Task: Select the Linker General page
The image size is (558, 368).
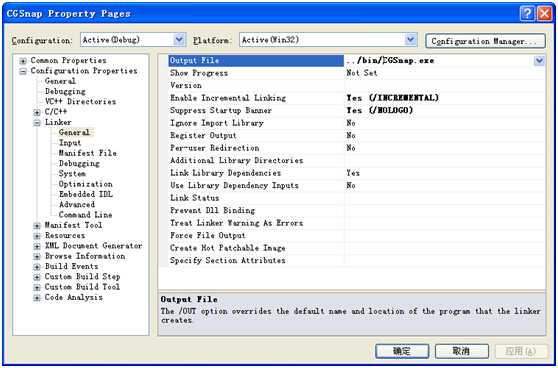Action: coord(74,132)
